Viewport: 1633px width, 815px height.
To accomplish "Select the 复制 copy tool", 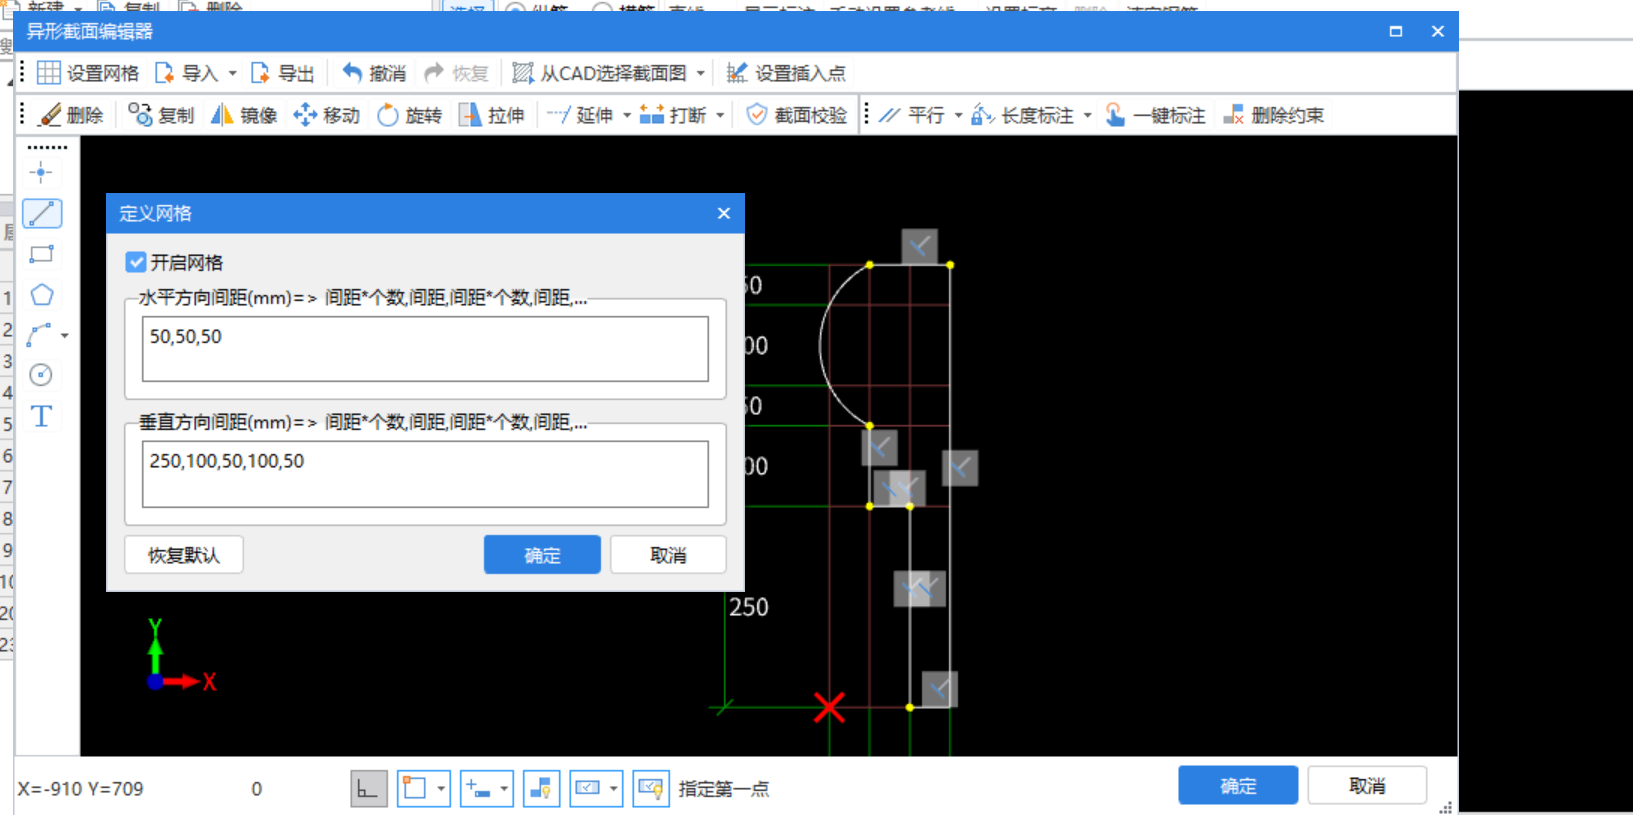I will [161, 115].
